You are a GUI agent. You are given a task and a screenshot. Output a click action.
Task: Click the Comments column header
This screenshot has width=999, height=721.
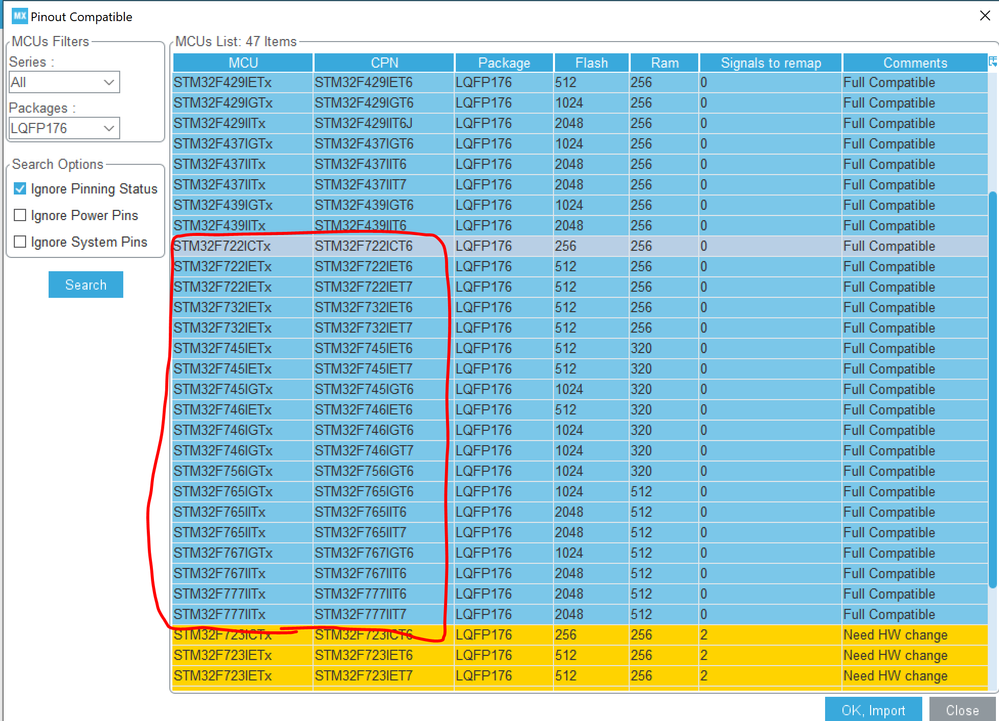click(915, 62)
